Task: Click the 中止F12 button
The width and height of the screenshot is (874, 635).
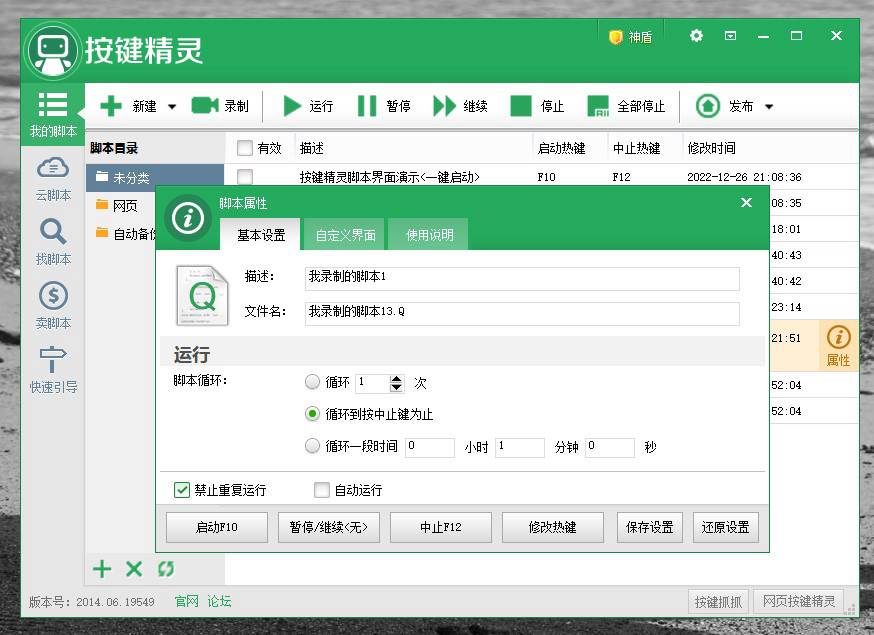Action: point(441,527)
